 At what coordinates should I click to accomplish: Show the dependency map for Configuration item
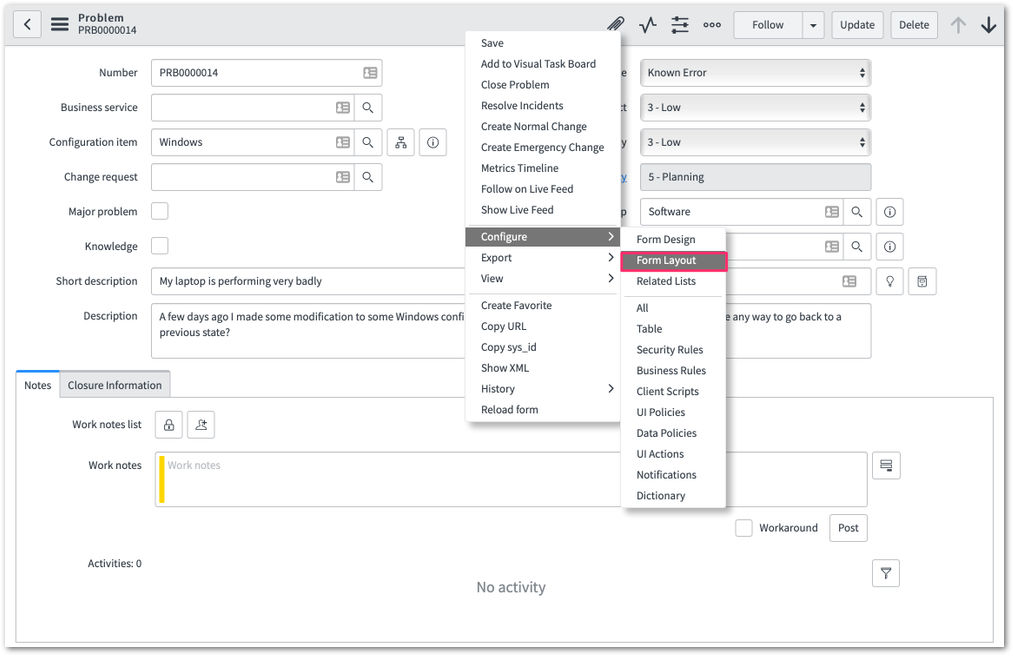(x=401, y=142)
